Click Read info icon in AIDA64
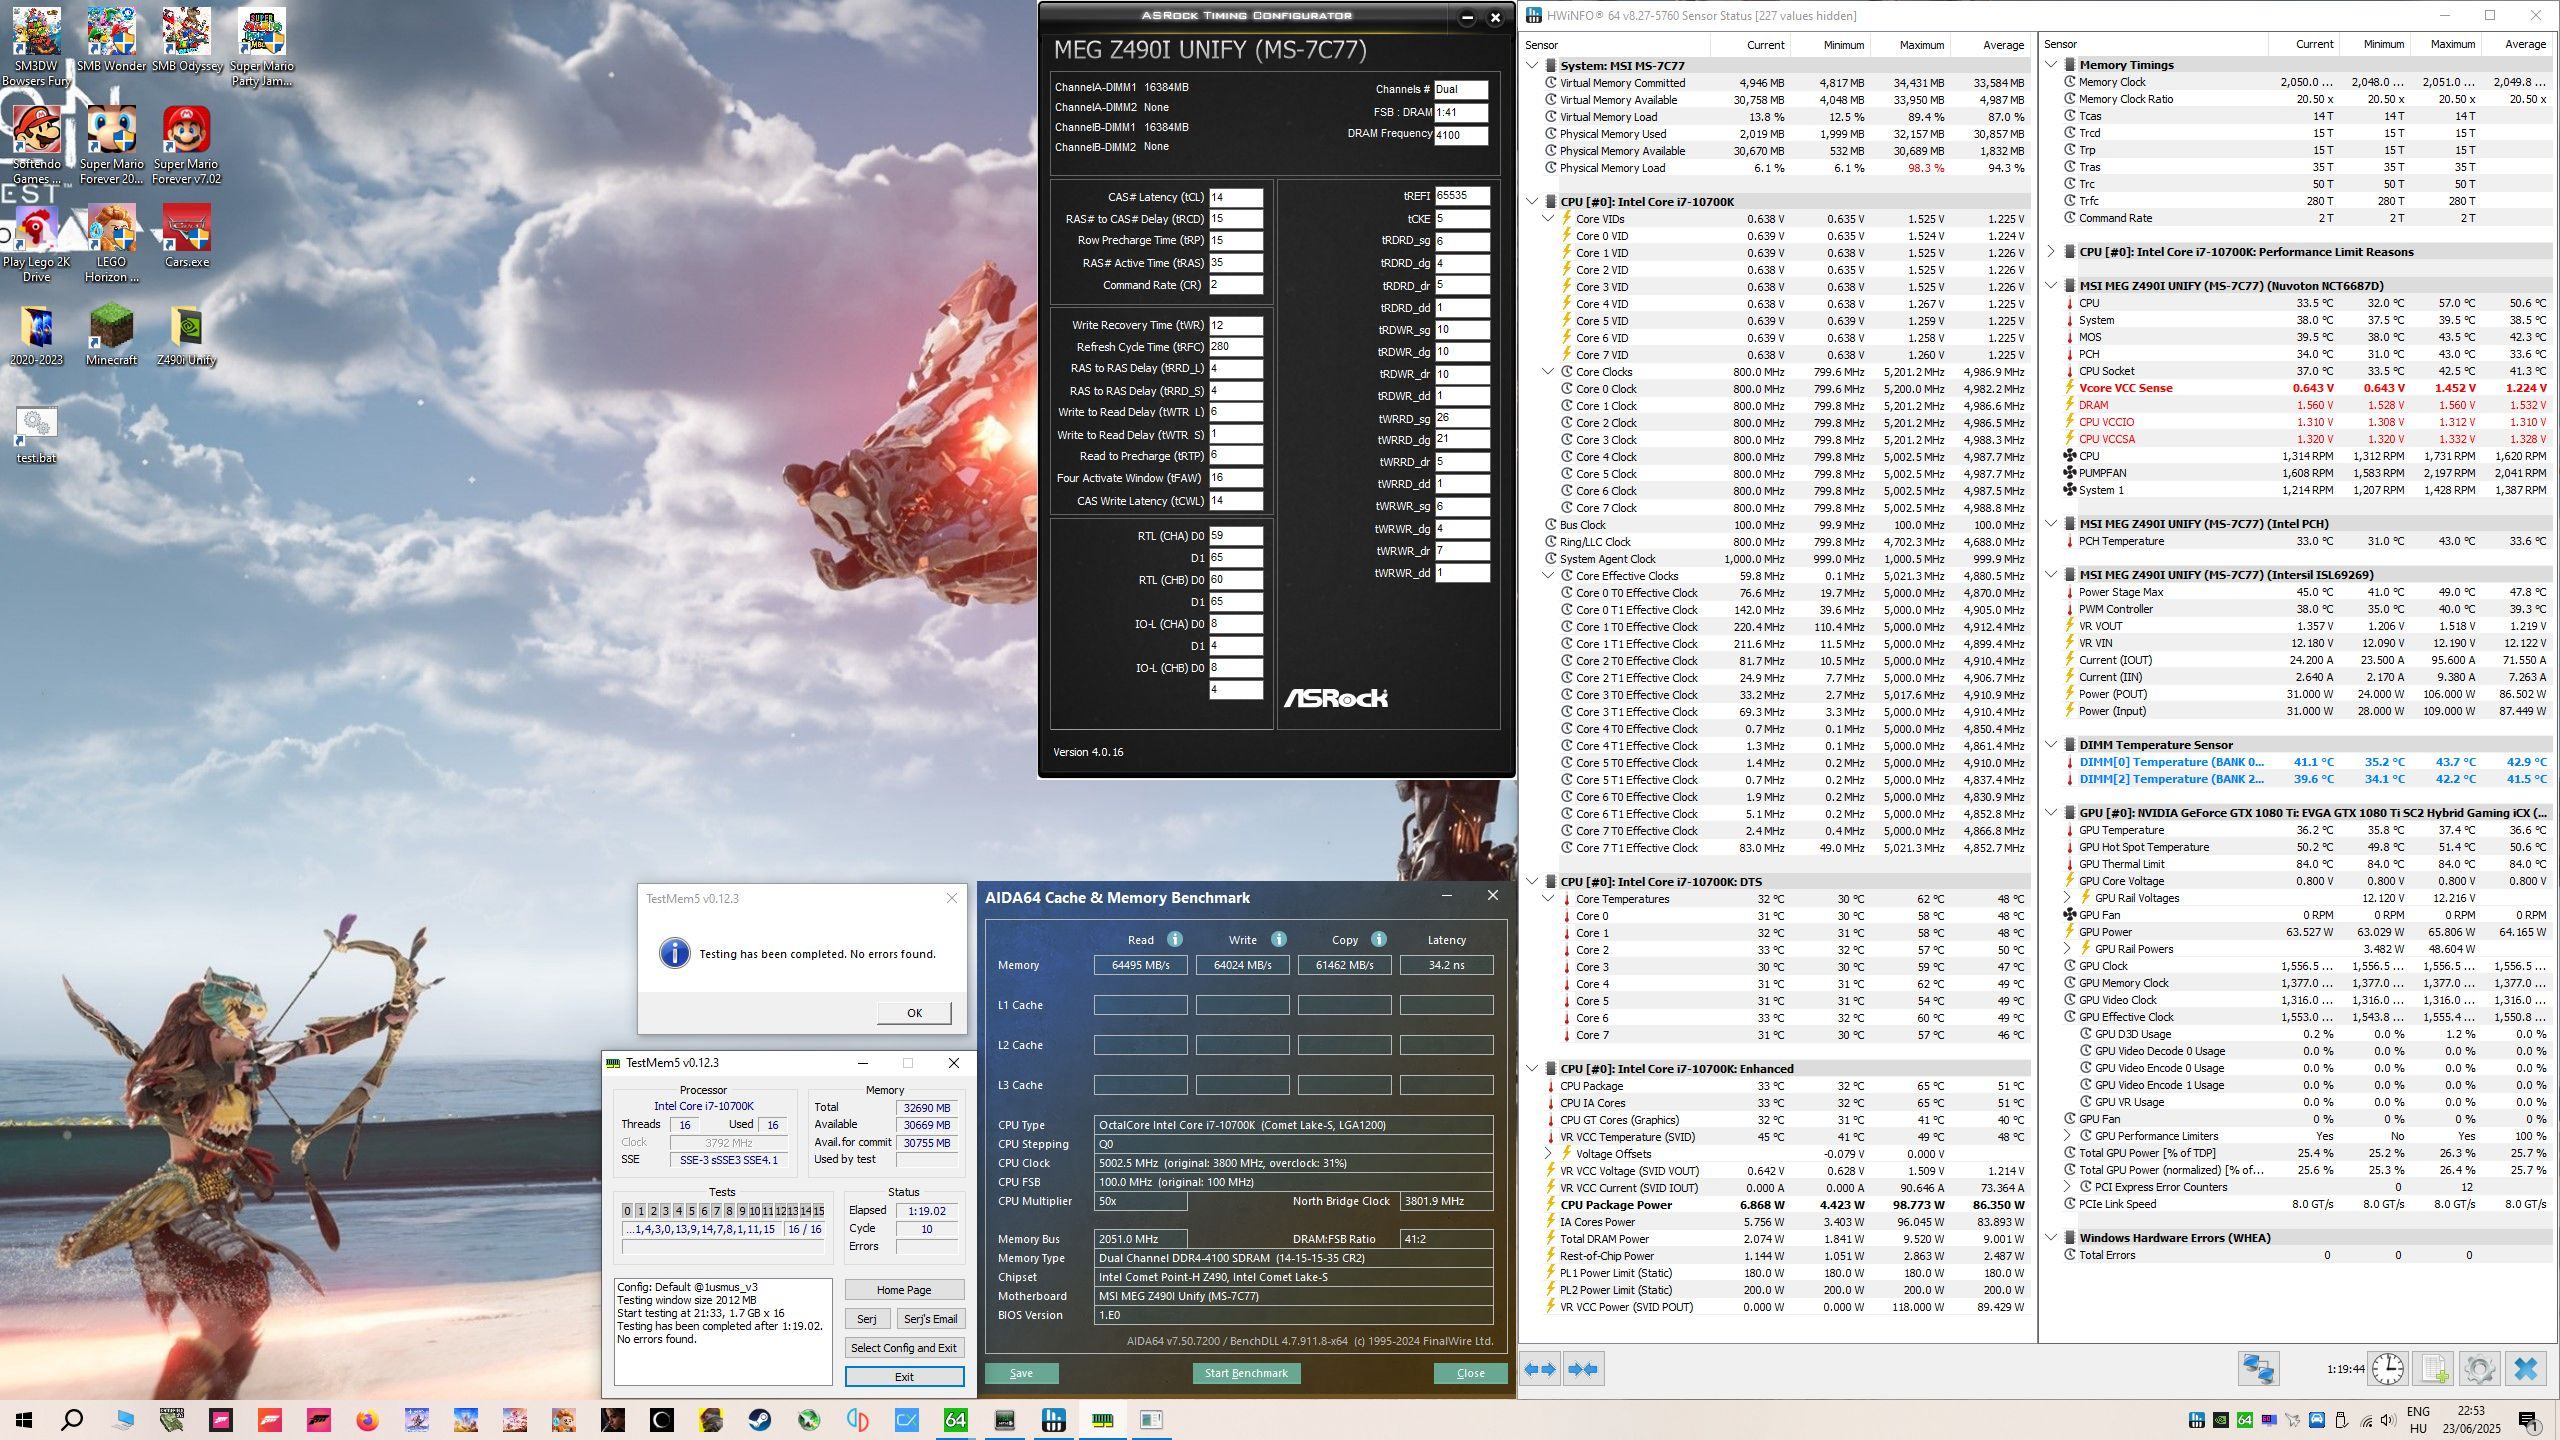This screenshot has height=1440, width=2560. click(1175, 939)
